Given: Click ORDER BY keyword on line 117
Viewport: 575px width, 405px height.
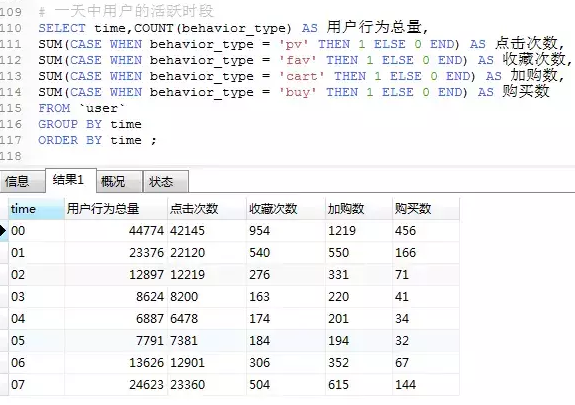Looking at the screenshot, I should (70, 140).
